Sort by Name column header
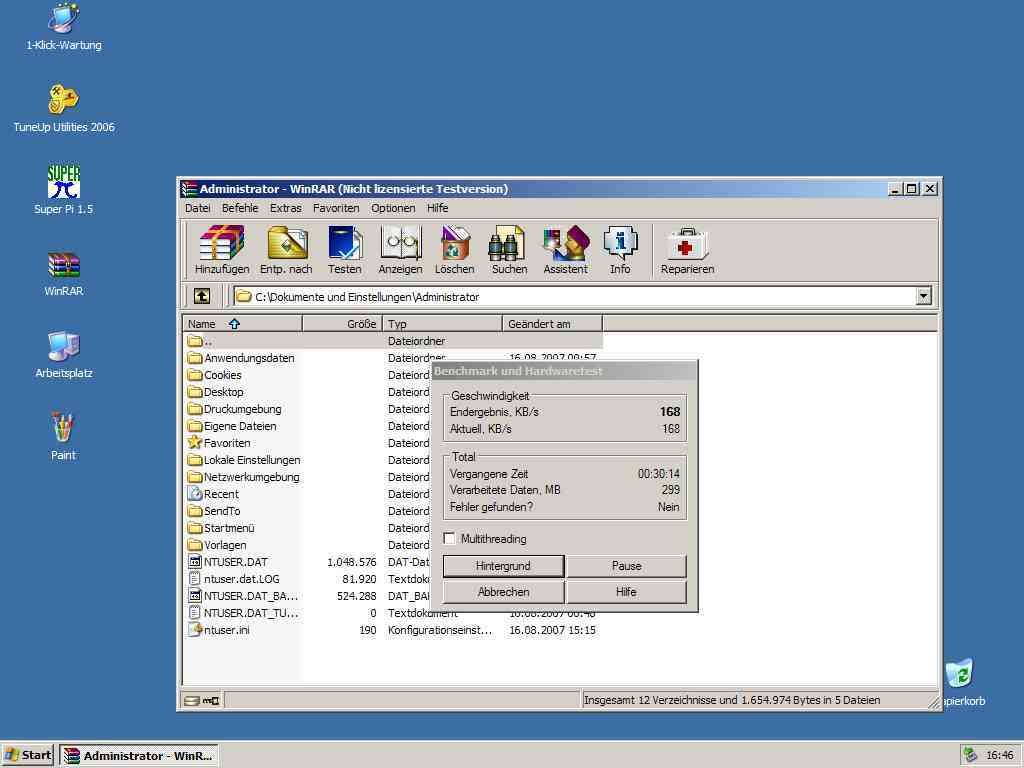1024x768 pixels. pyautogui.click(x=243, y=323)
